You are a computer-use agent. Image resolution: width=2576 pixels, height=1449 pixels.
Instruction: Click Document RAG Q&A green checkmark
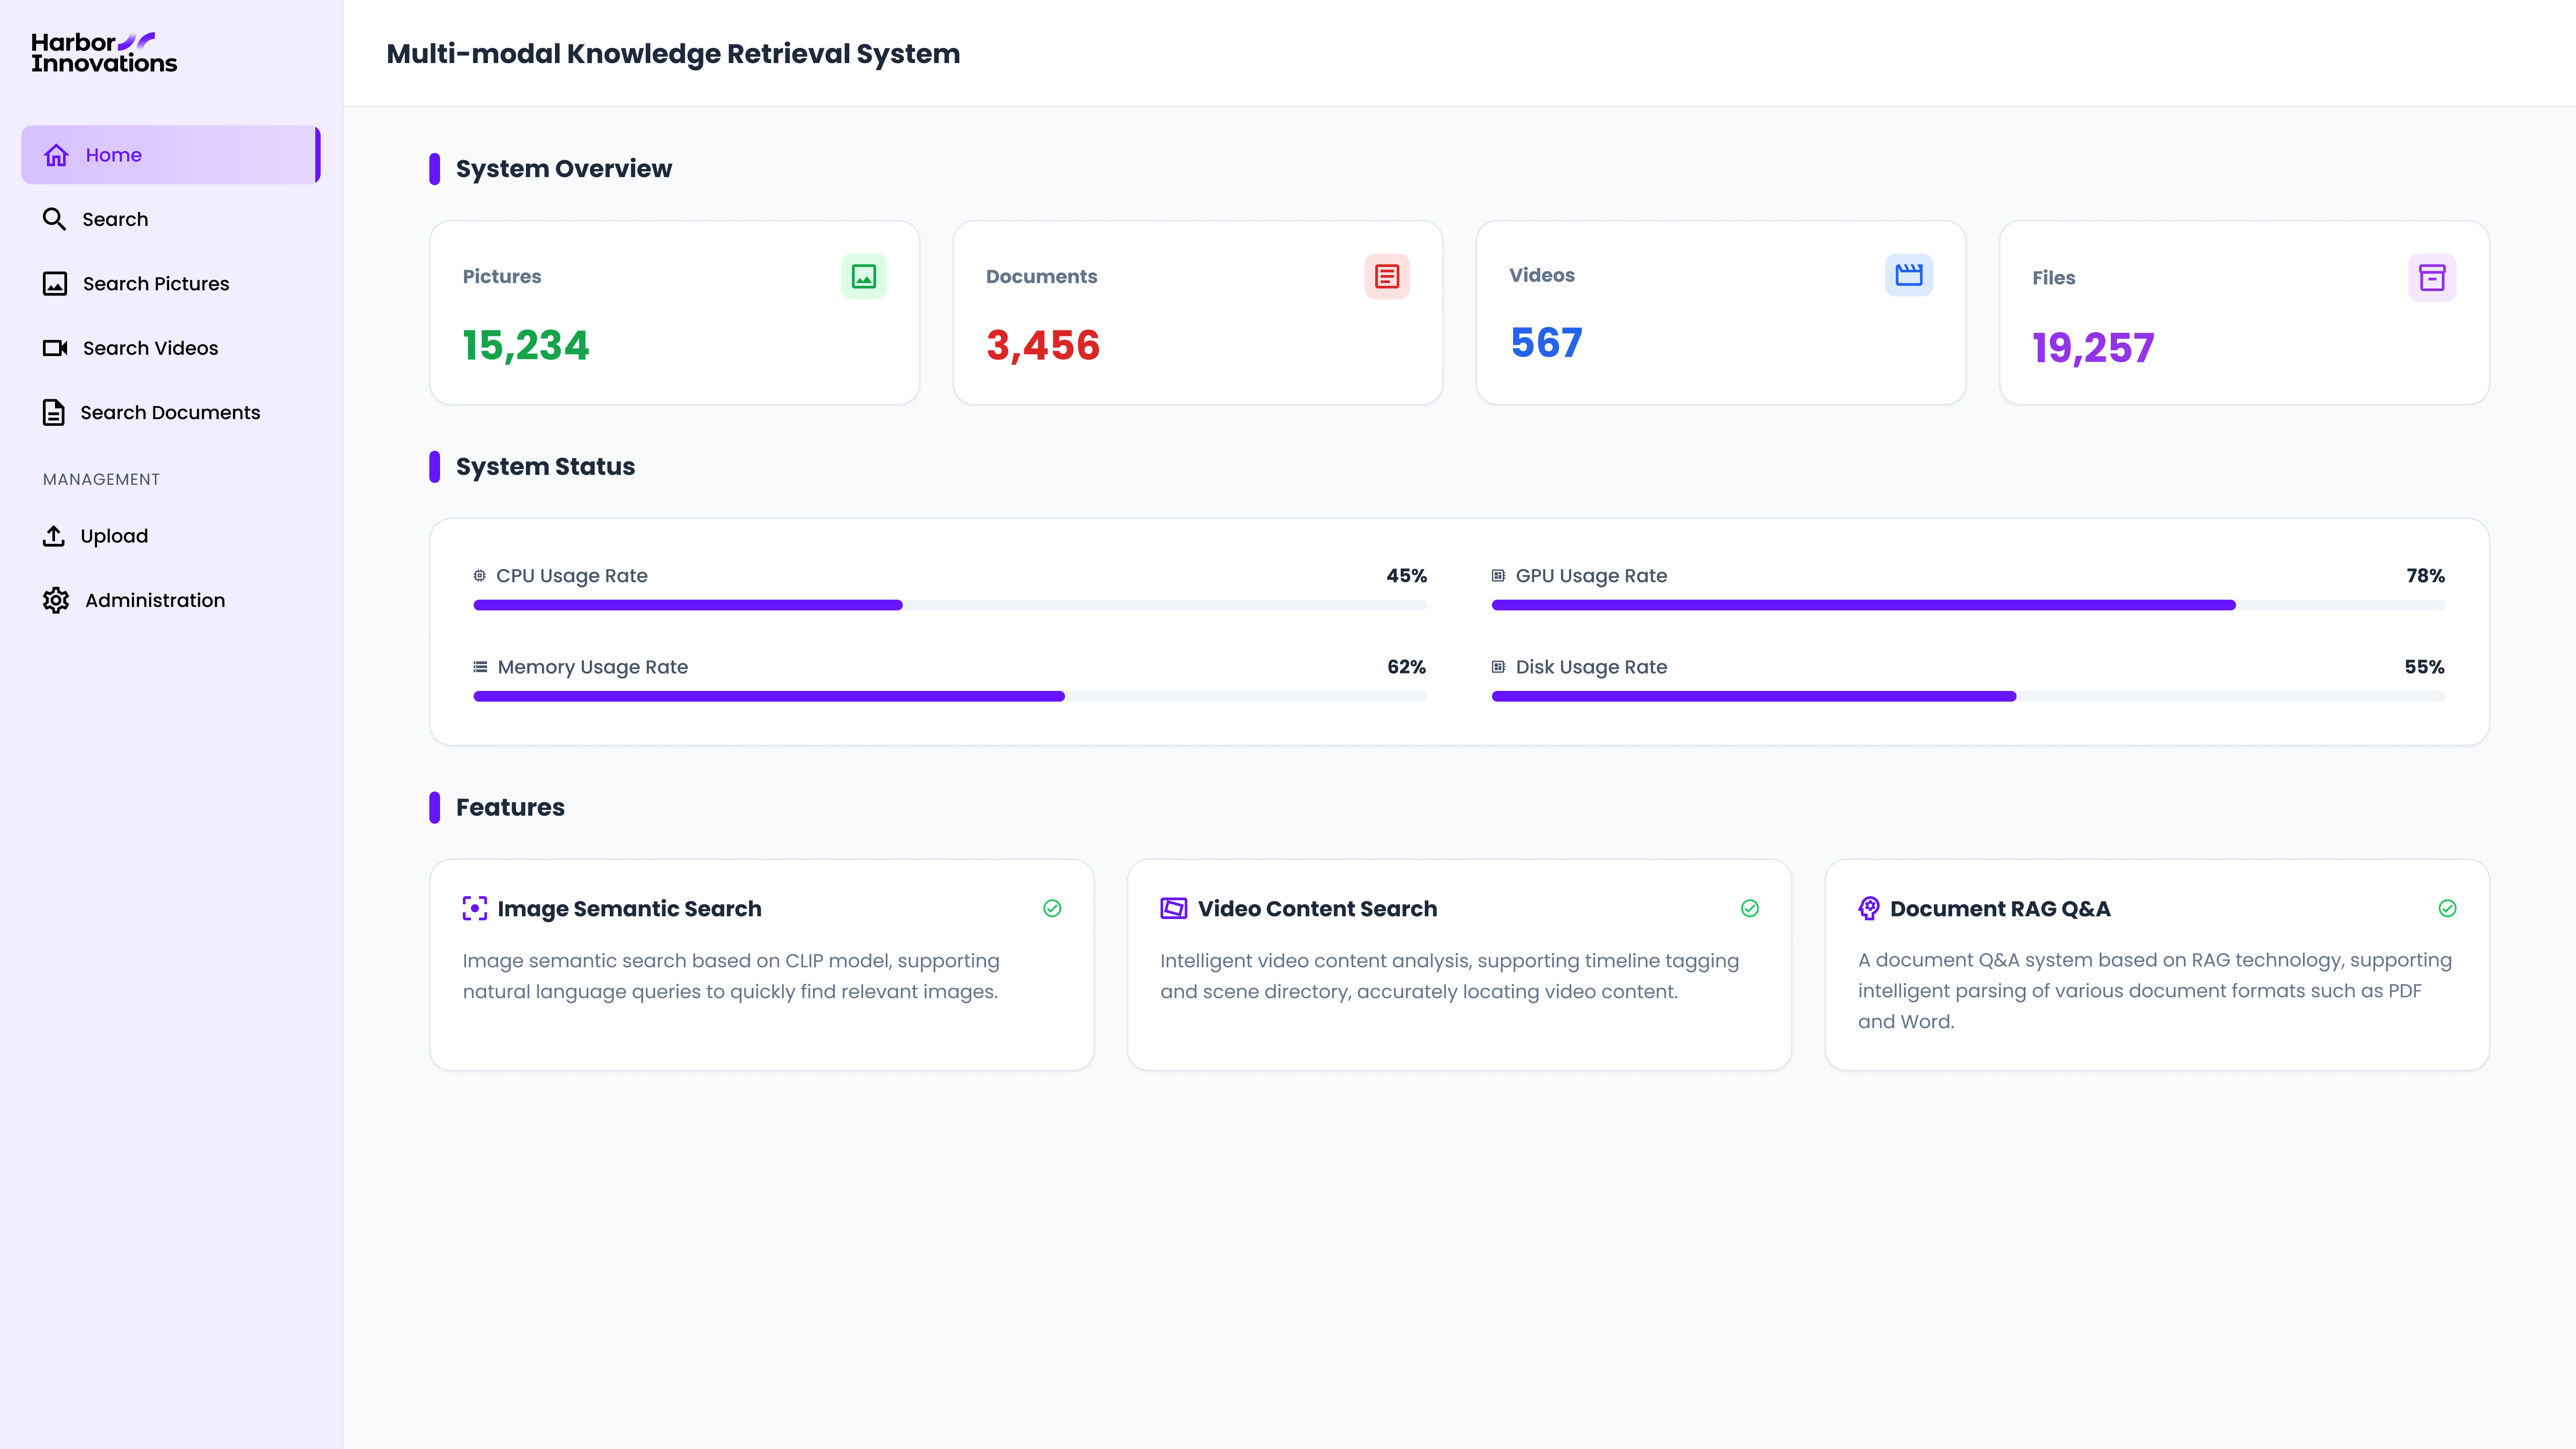click(x=2447, y=908)
